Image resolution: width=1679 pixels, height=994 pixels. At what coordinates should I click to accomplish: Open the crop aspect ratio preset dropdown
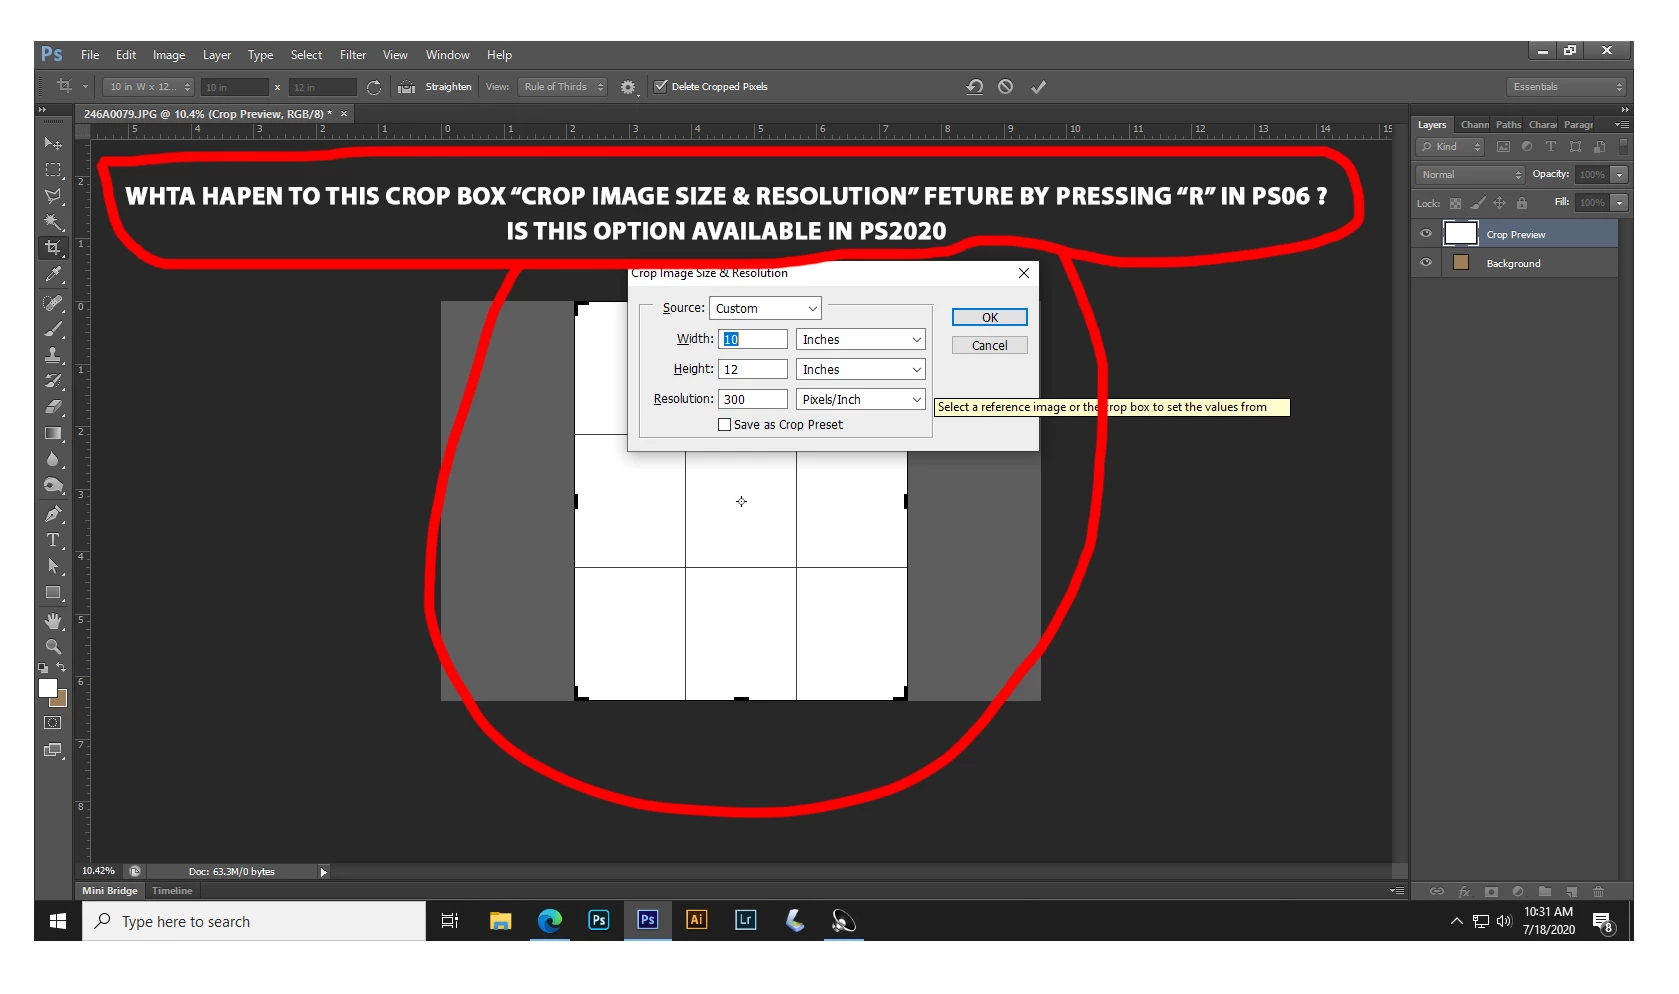point(148,87)
